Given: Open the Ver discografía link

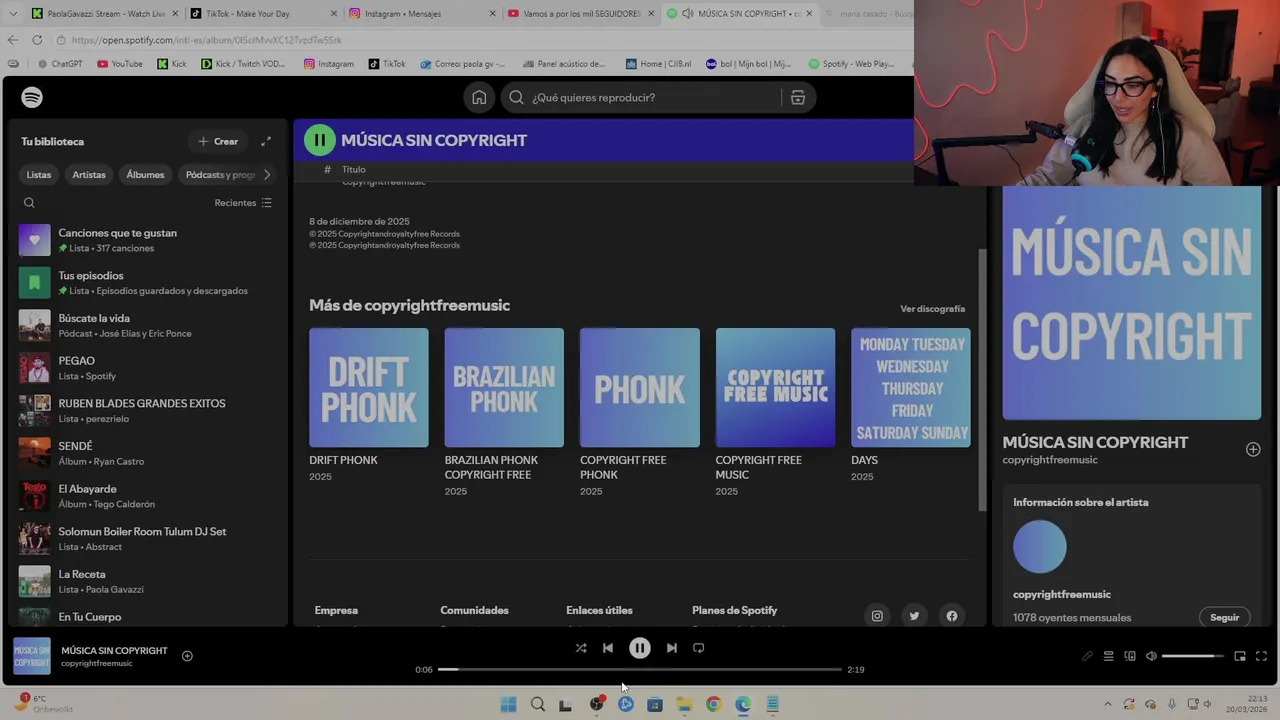Looking at the screenshot, I should pos(932,309).
